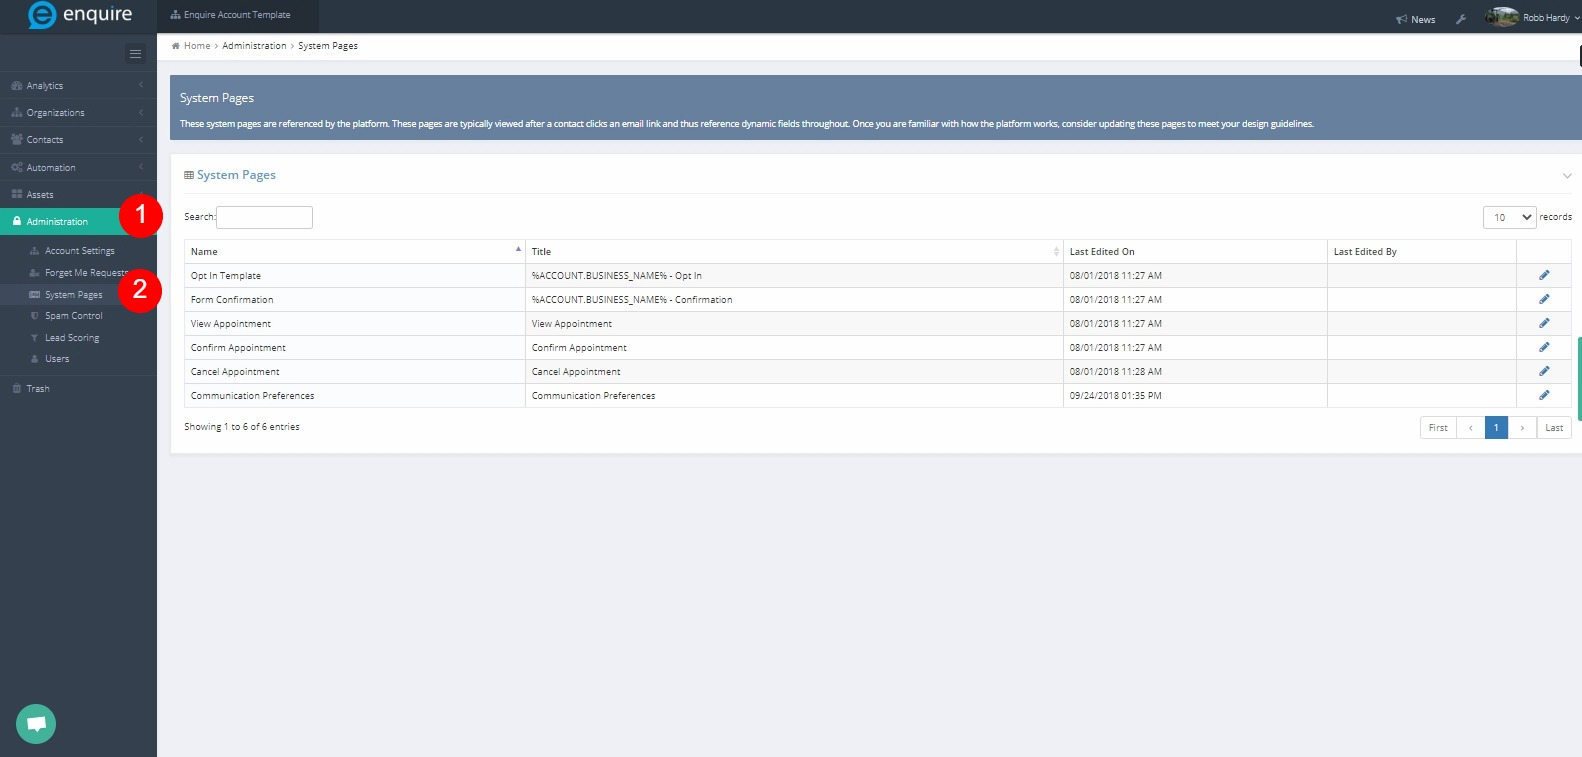This screenshot has height=757, width=1582.
Task: Select page 1 pagination button
Action: click(1496, 428)
